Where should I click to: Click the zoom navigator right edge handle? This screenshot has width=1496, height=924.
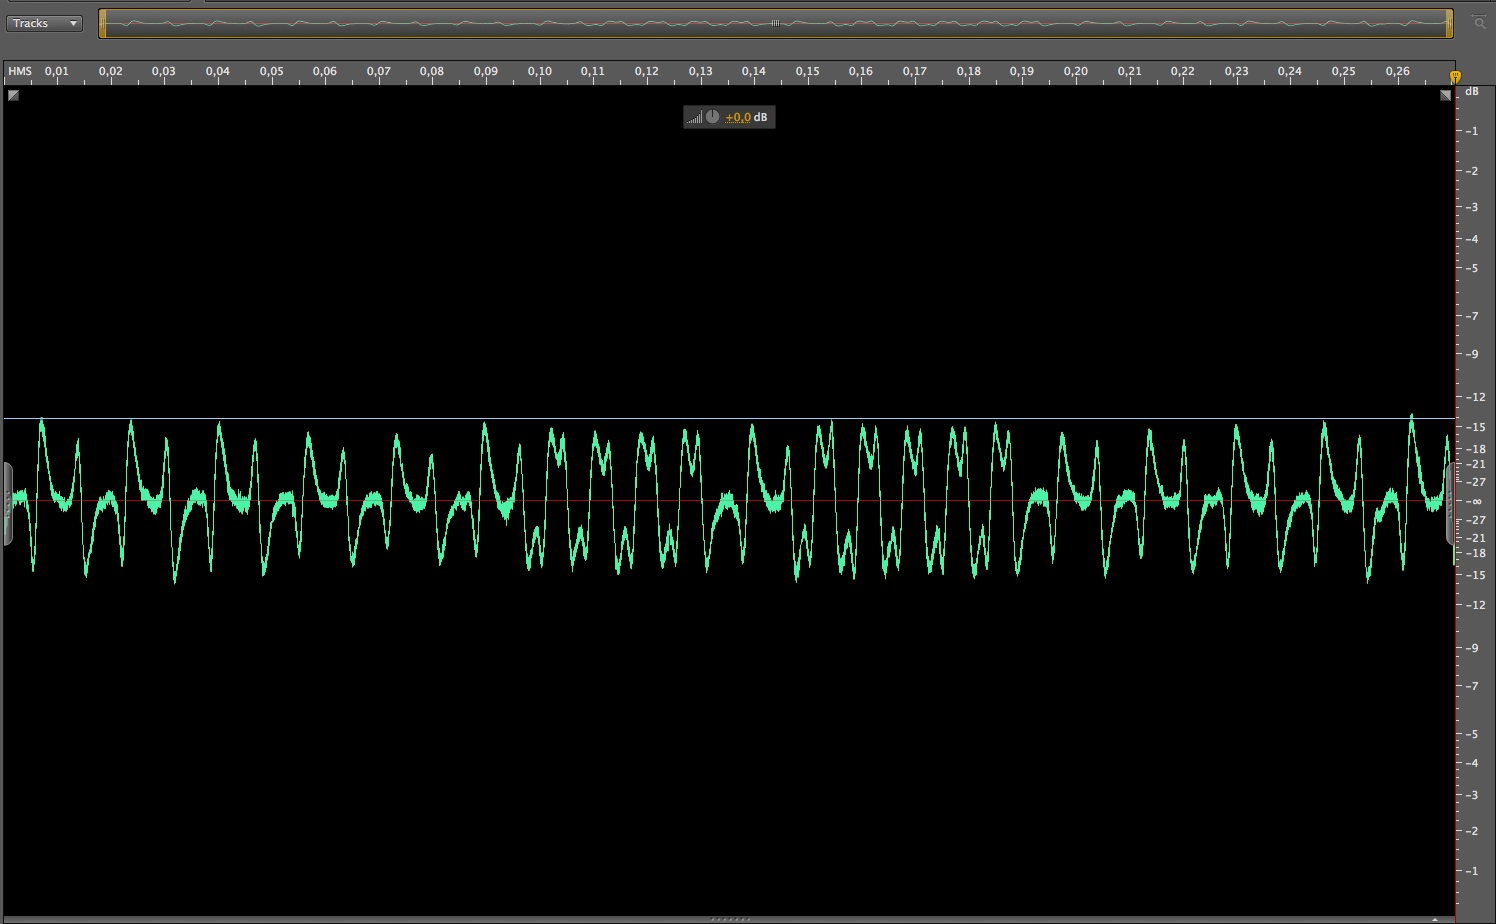(x=1449, y=23)
